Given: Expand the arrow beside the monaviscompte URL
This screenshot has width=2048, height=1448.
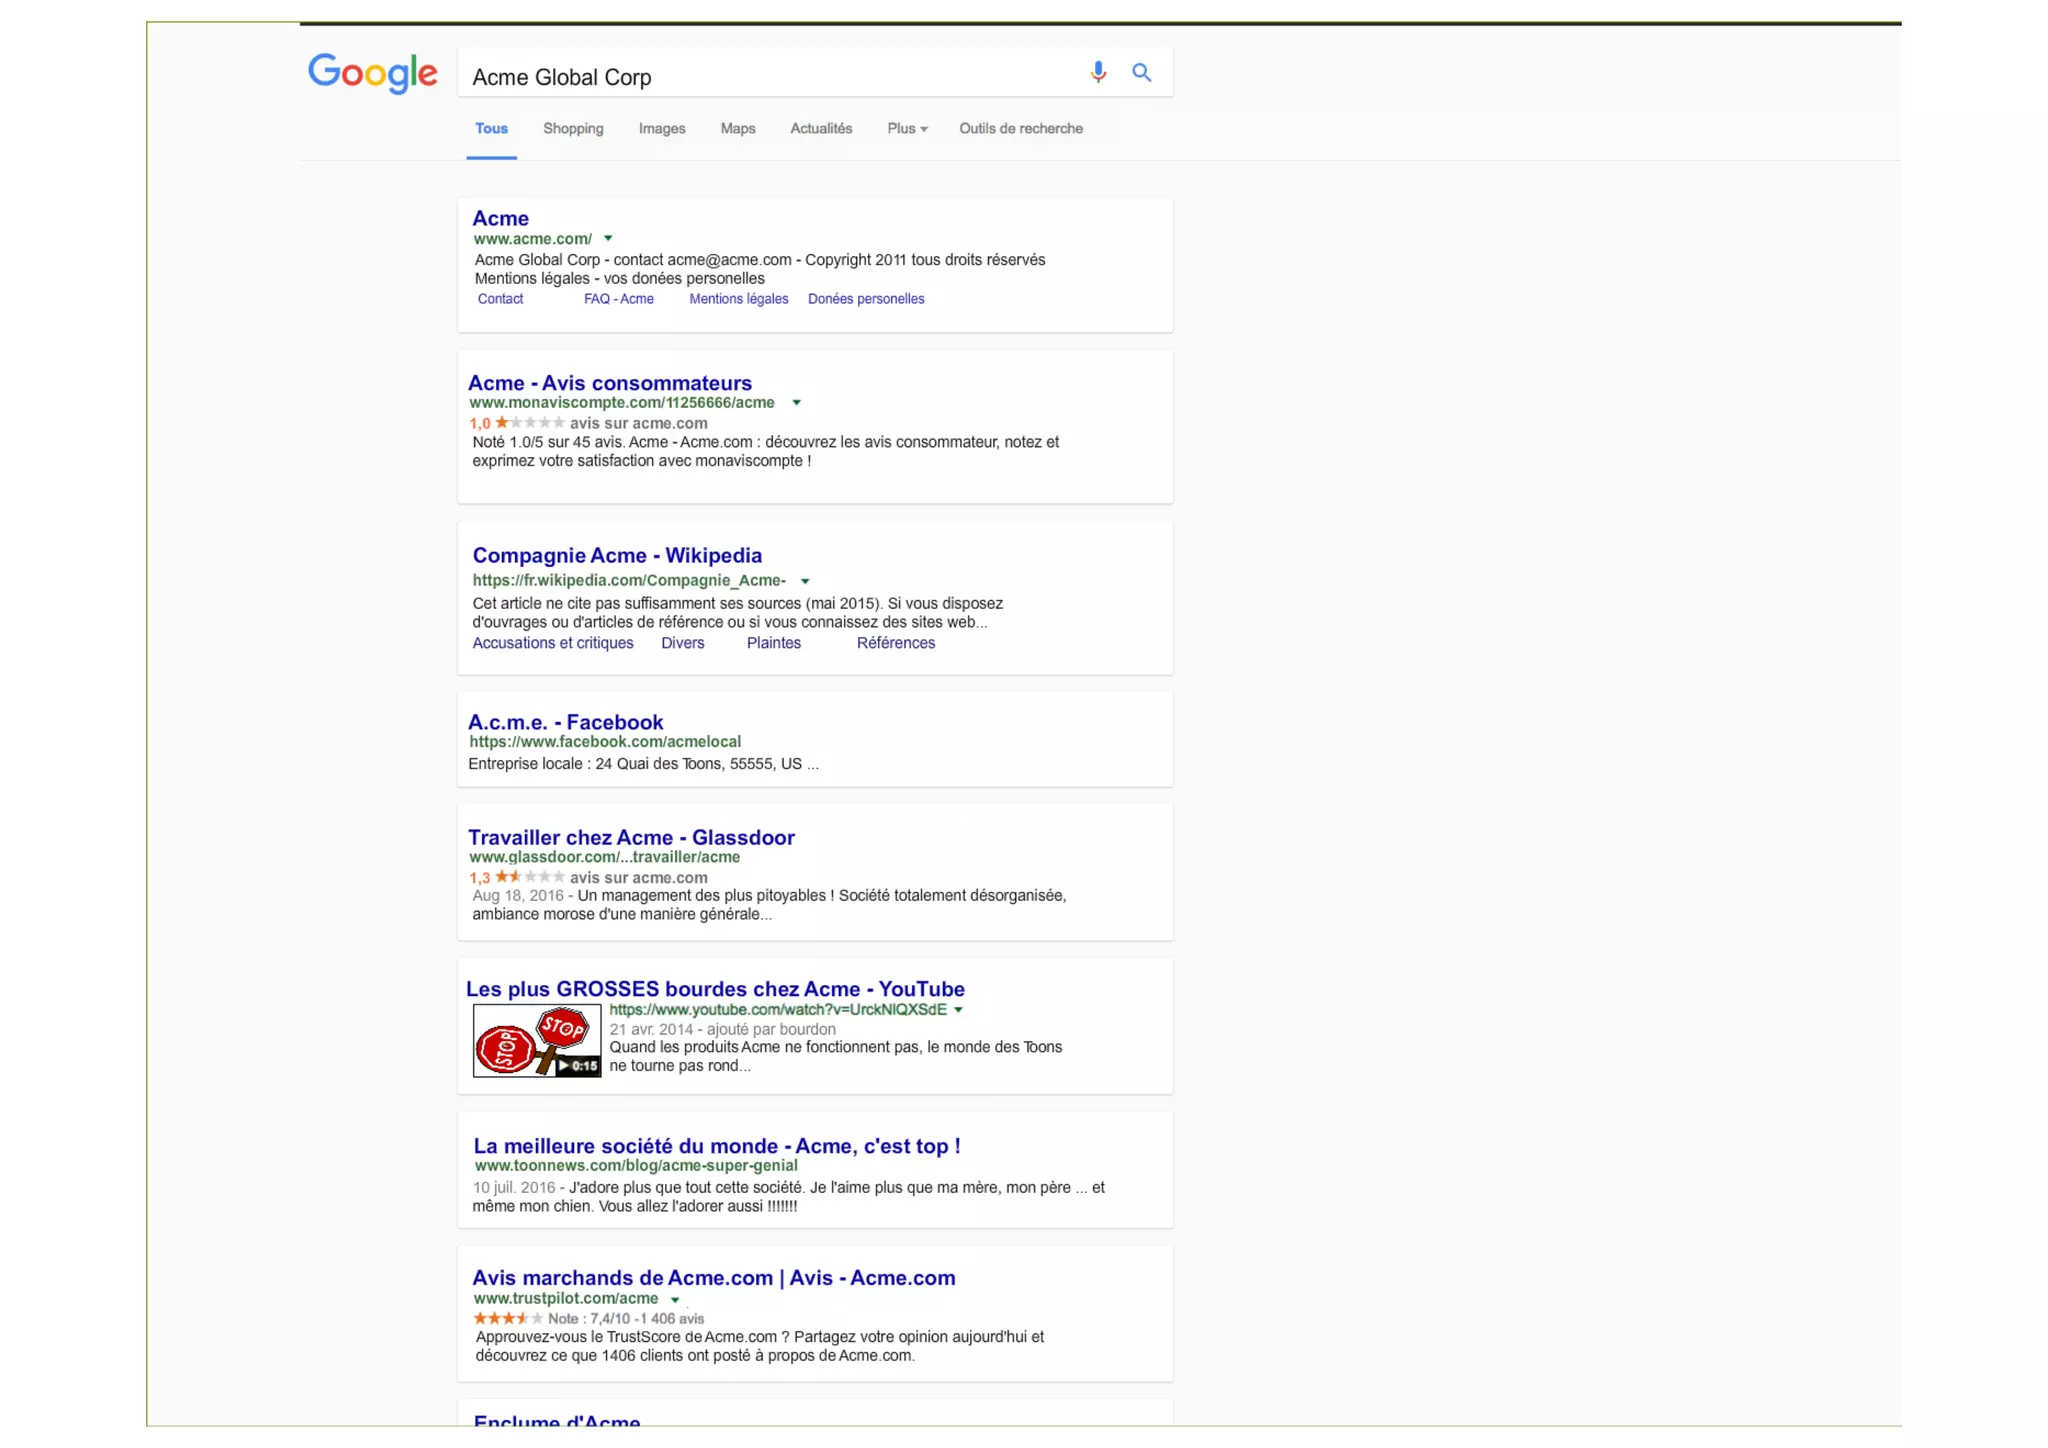Looking at the screenshot, I should 796,403.
